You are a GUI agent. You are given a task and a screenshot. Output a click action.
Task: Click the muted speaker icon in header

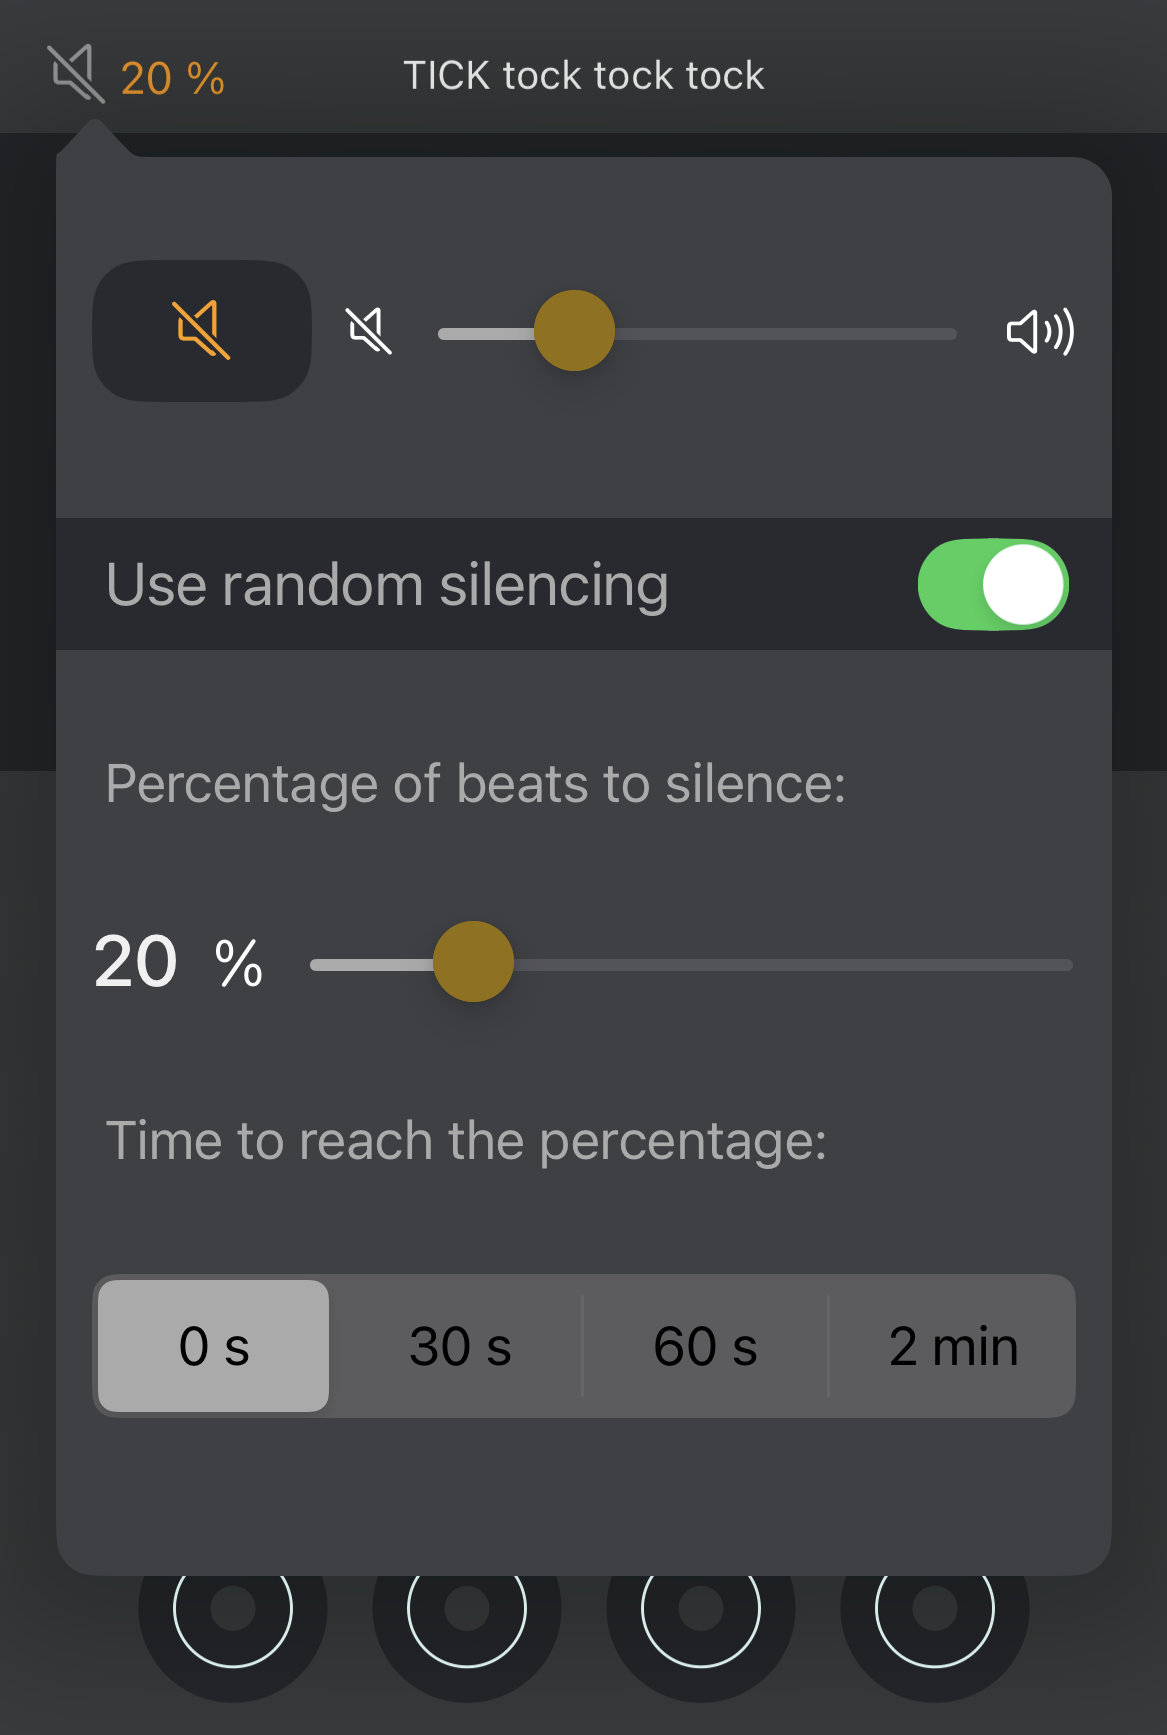[76, 73]
